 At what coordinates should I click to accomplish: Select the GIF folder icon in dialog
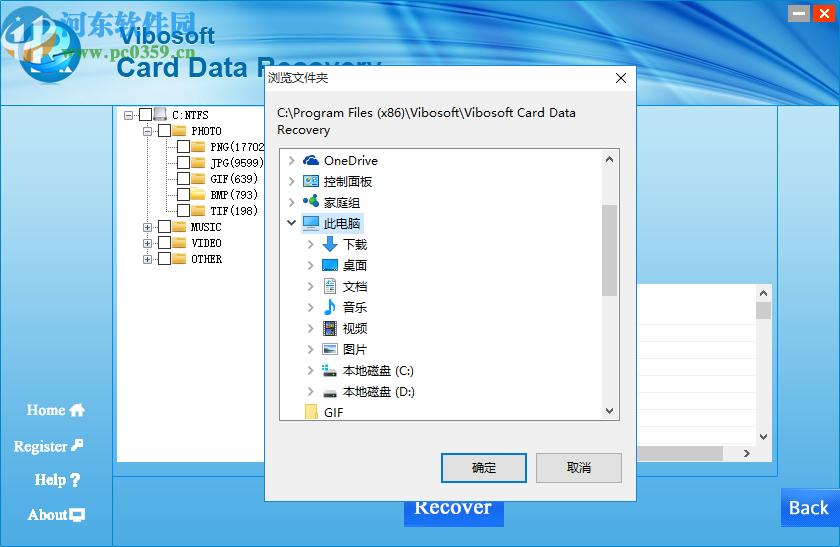coord(311,412)
